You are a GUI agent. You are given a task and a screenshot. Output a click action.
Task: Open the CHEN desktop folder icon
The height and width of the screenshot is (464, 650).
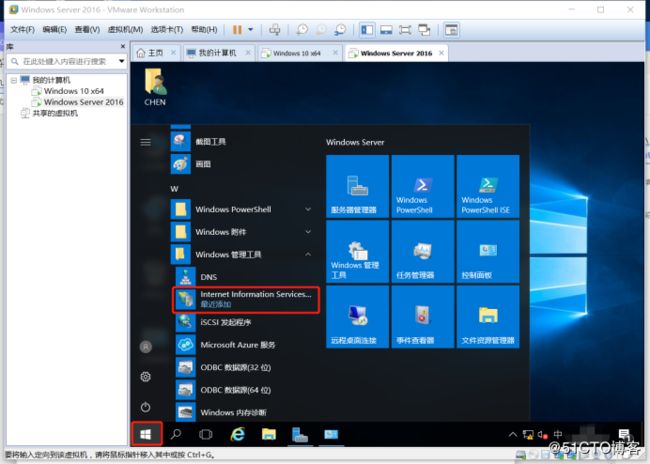pyautogui.click(x=155, y=87)
